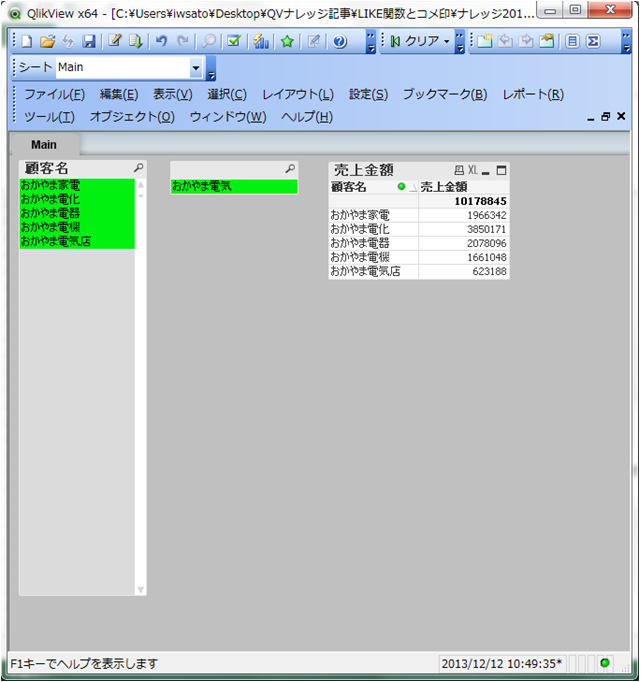The height and width of the screenshot is (682, 644).
Task: Open the ブックマーク(B) menu
Action: pyautogui.click(x=445, y=94)
